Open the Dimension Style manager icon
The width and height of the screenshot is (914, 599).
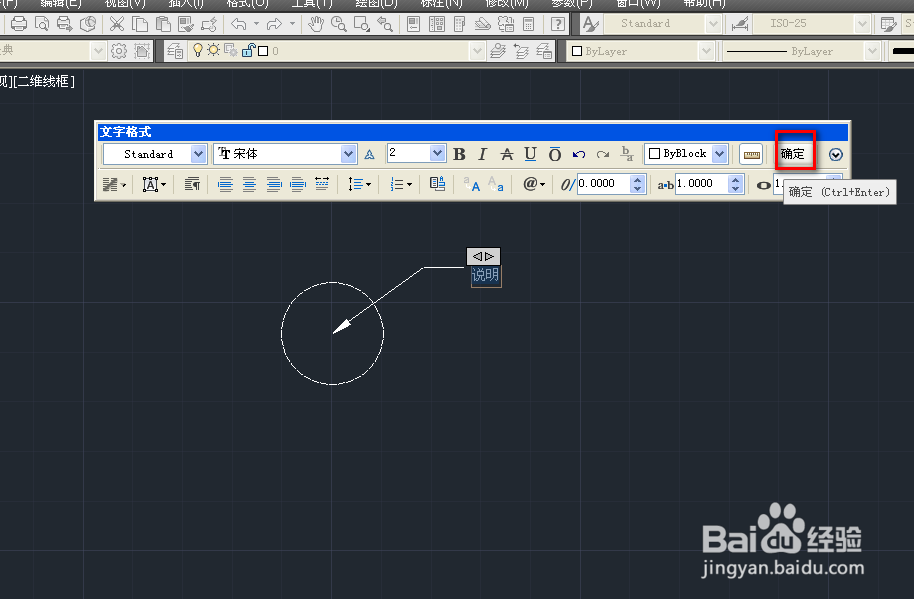tap(740, 24)
